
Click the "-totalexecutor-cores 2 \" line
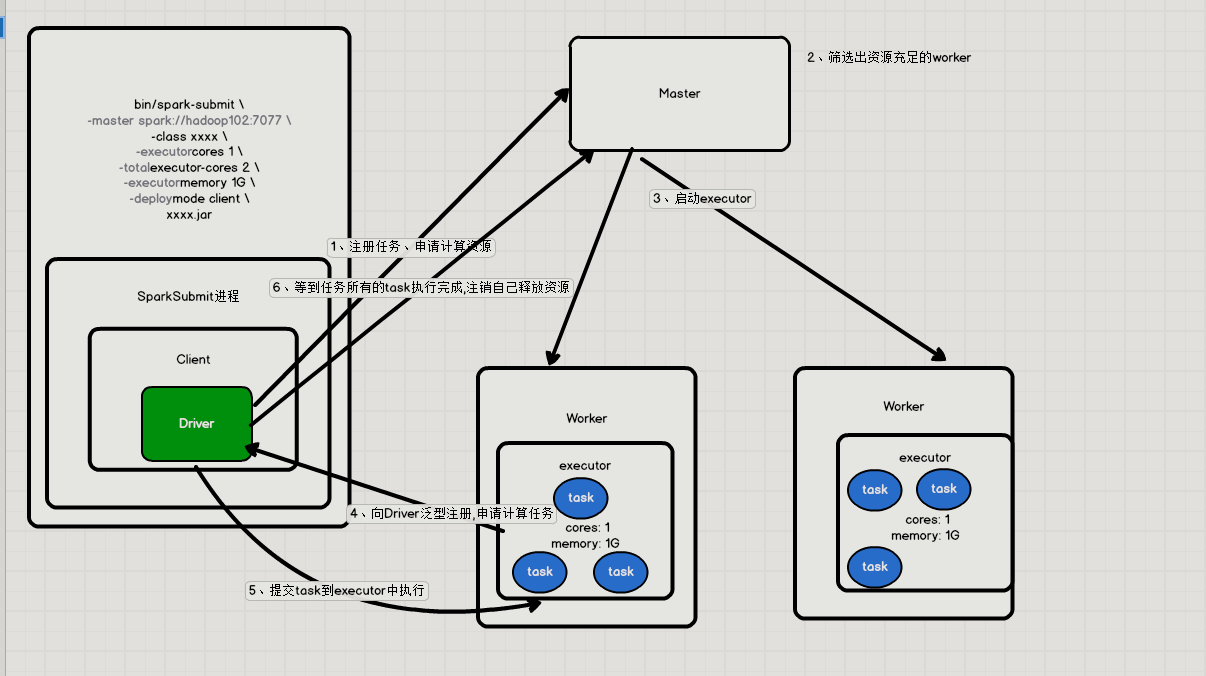tap(189, 167)
